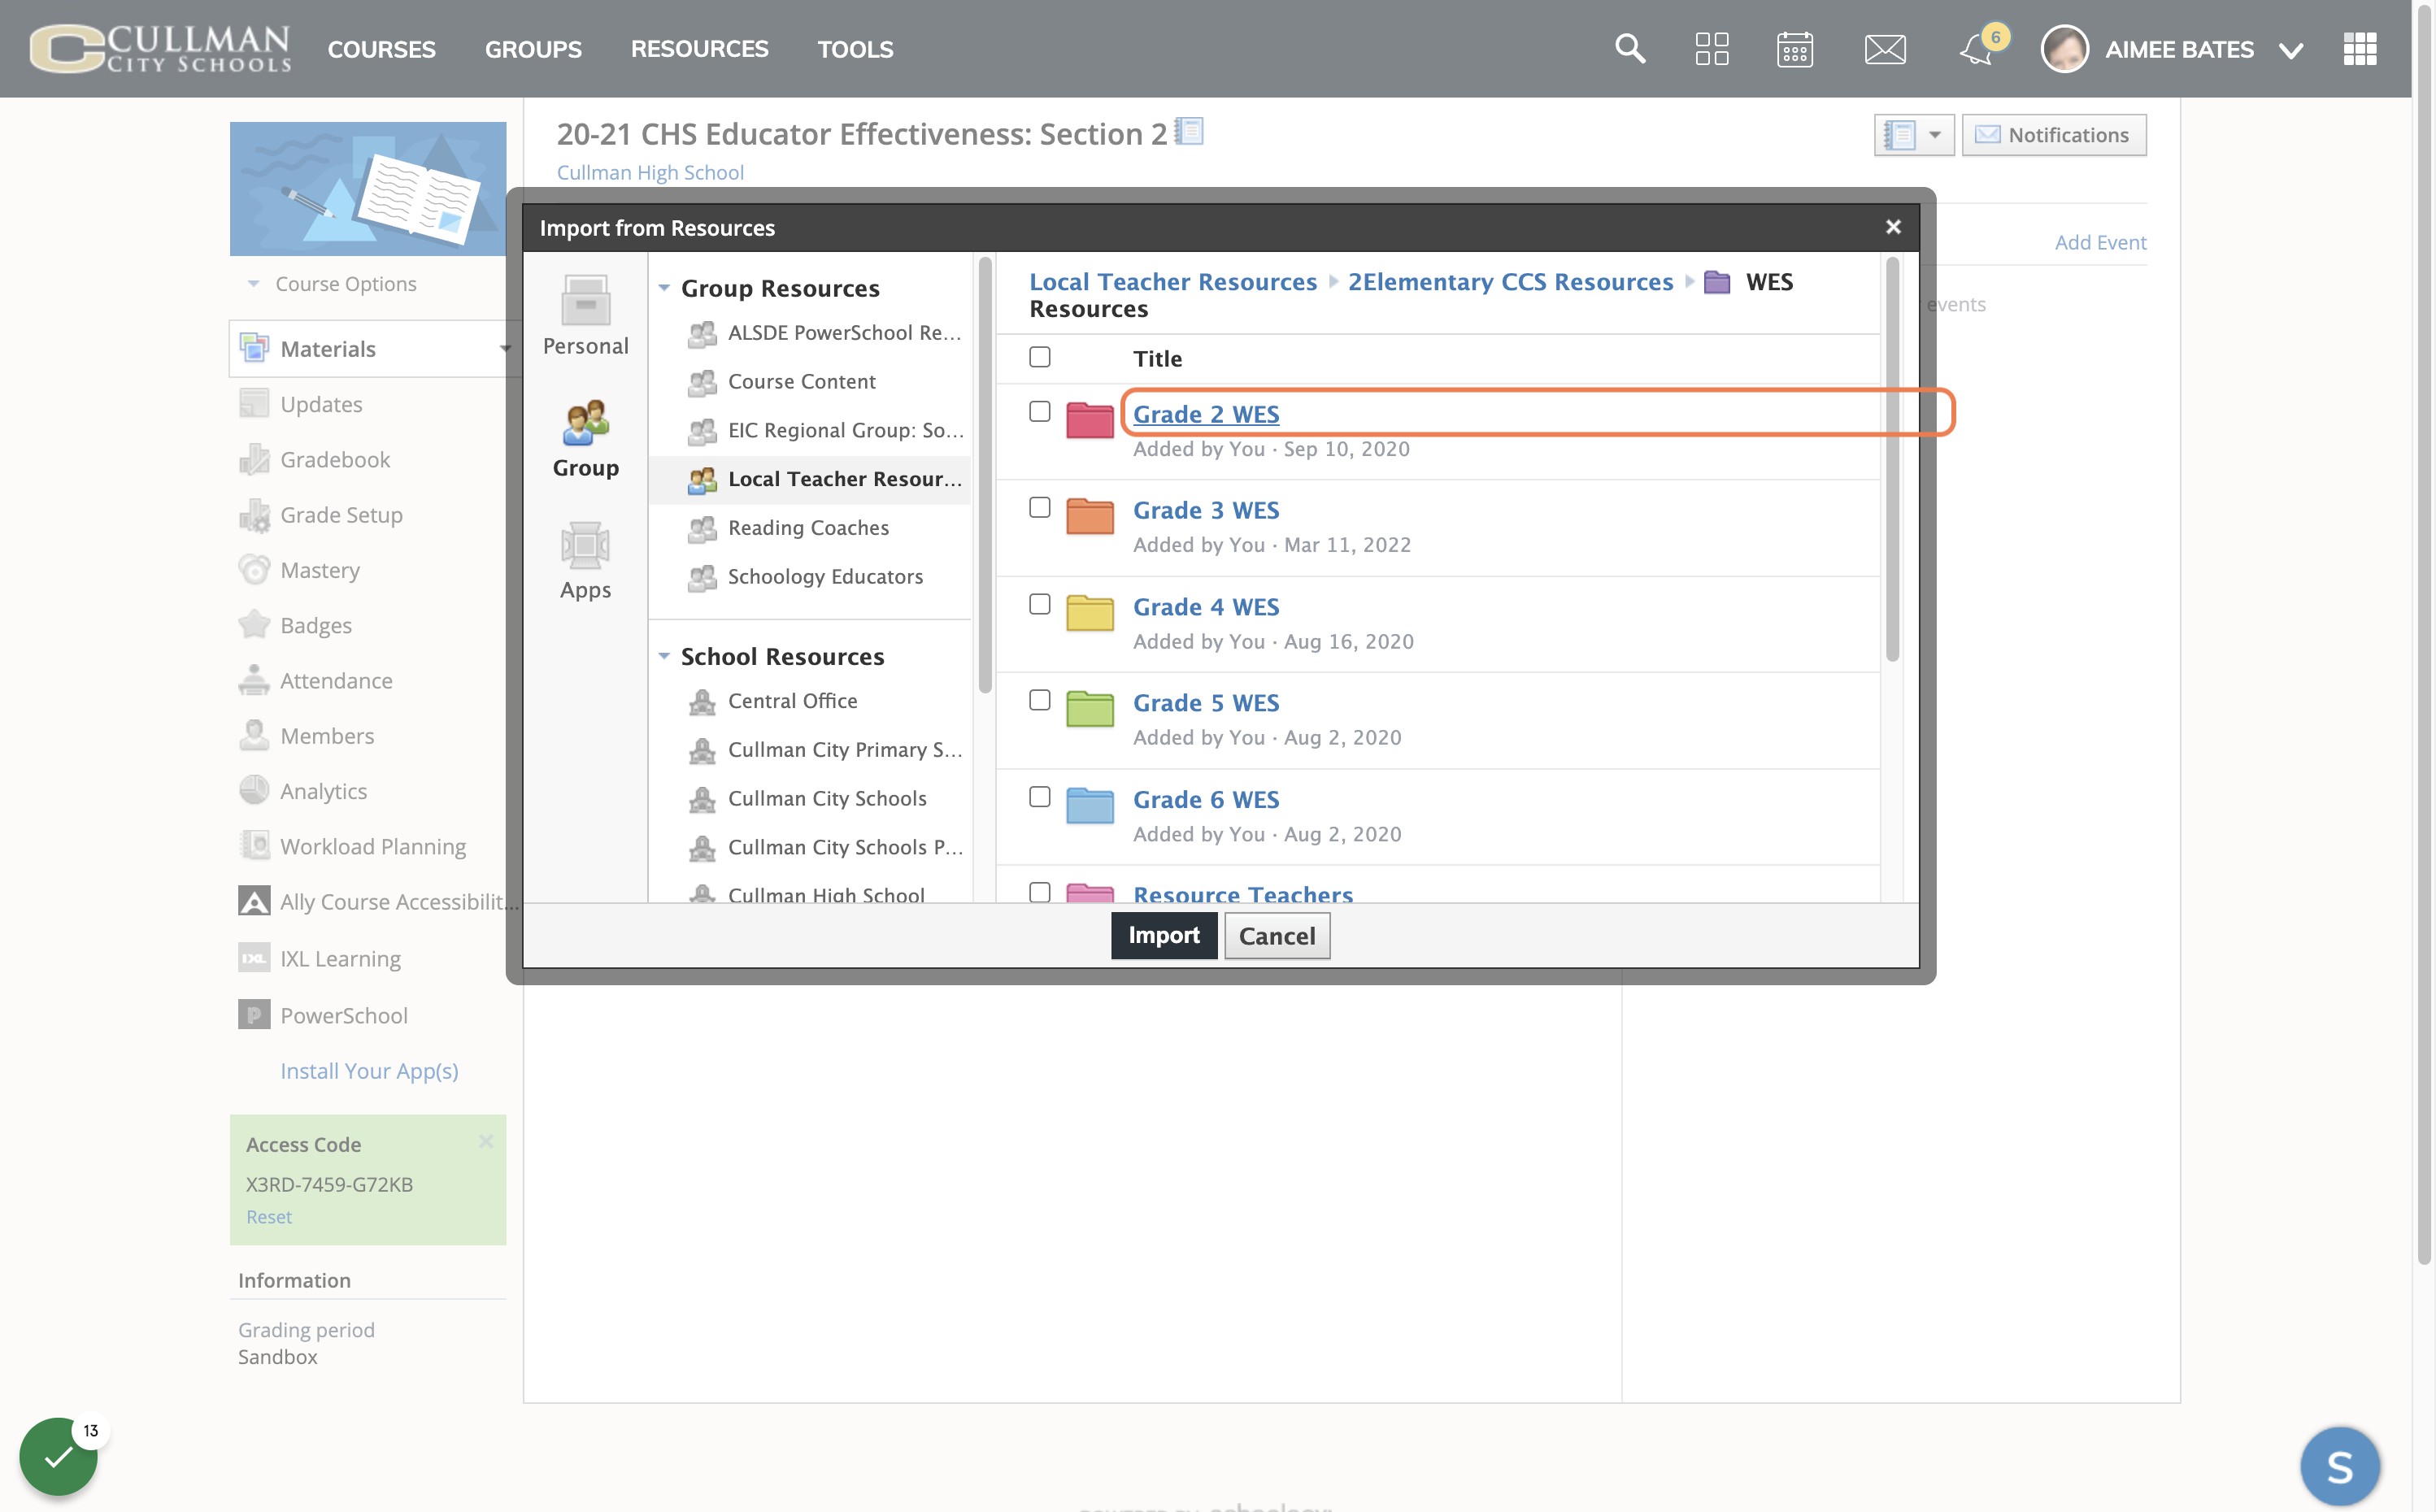
Task: Open the app grid squares icon in header
Action: (x=1712, y=48)
